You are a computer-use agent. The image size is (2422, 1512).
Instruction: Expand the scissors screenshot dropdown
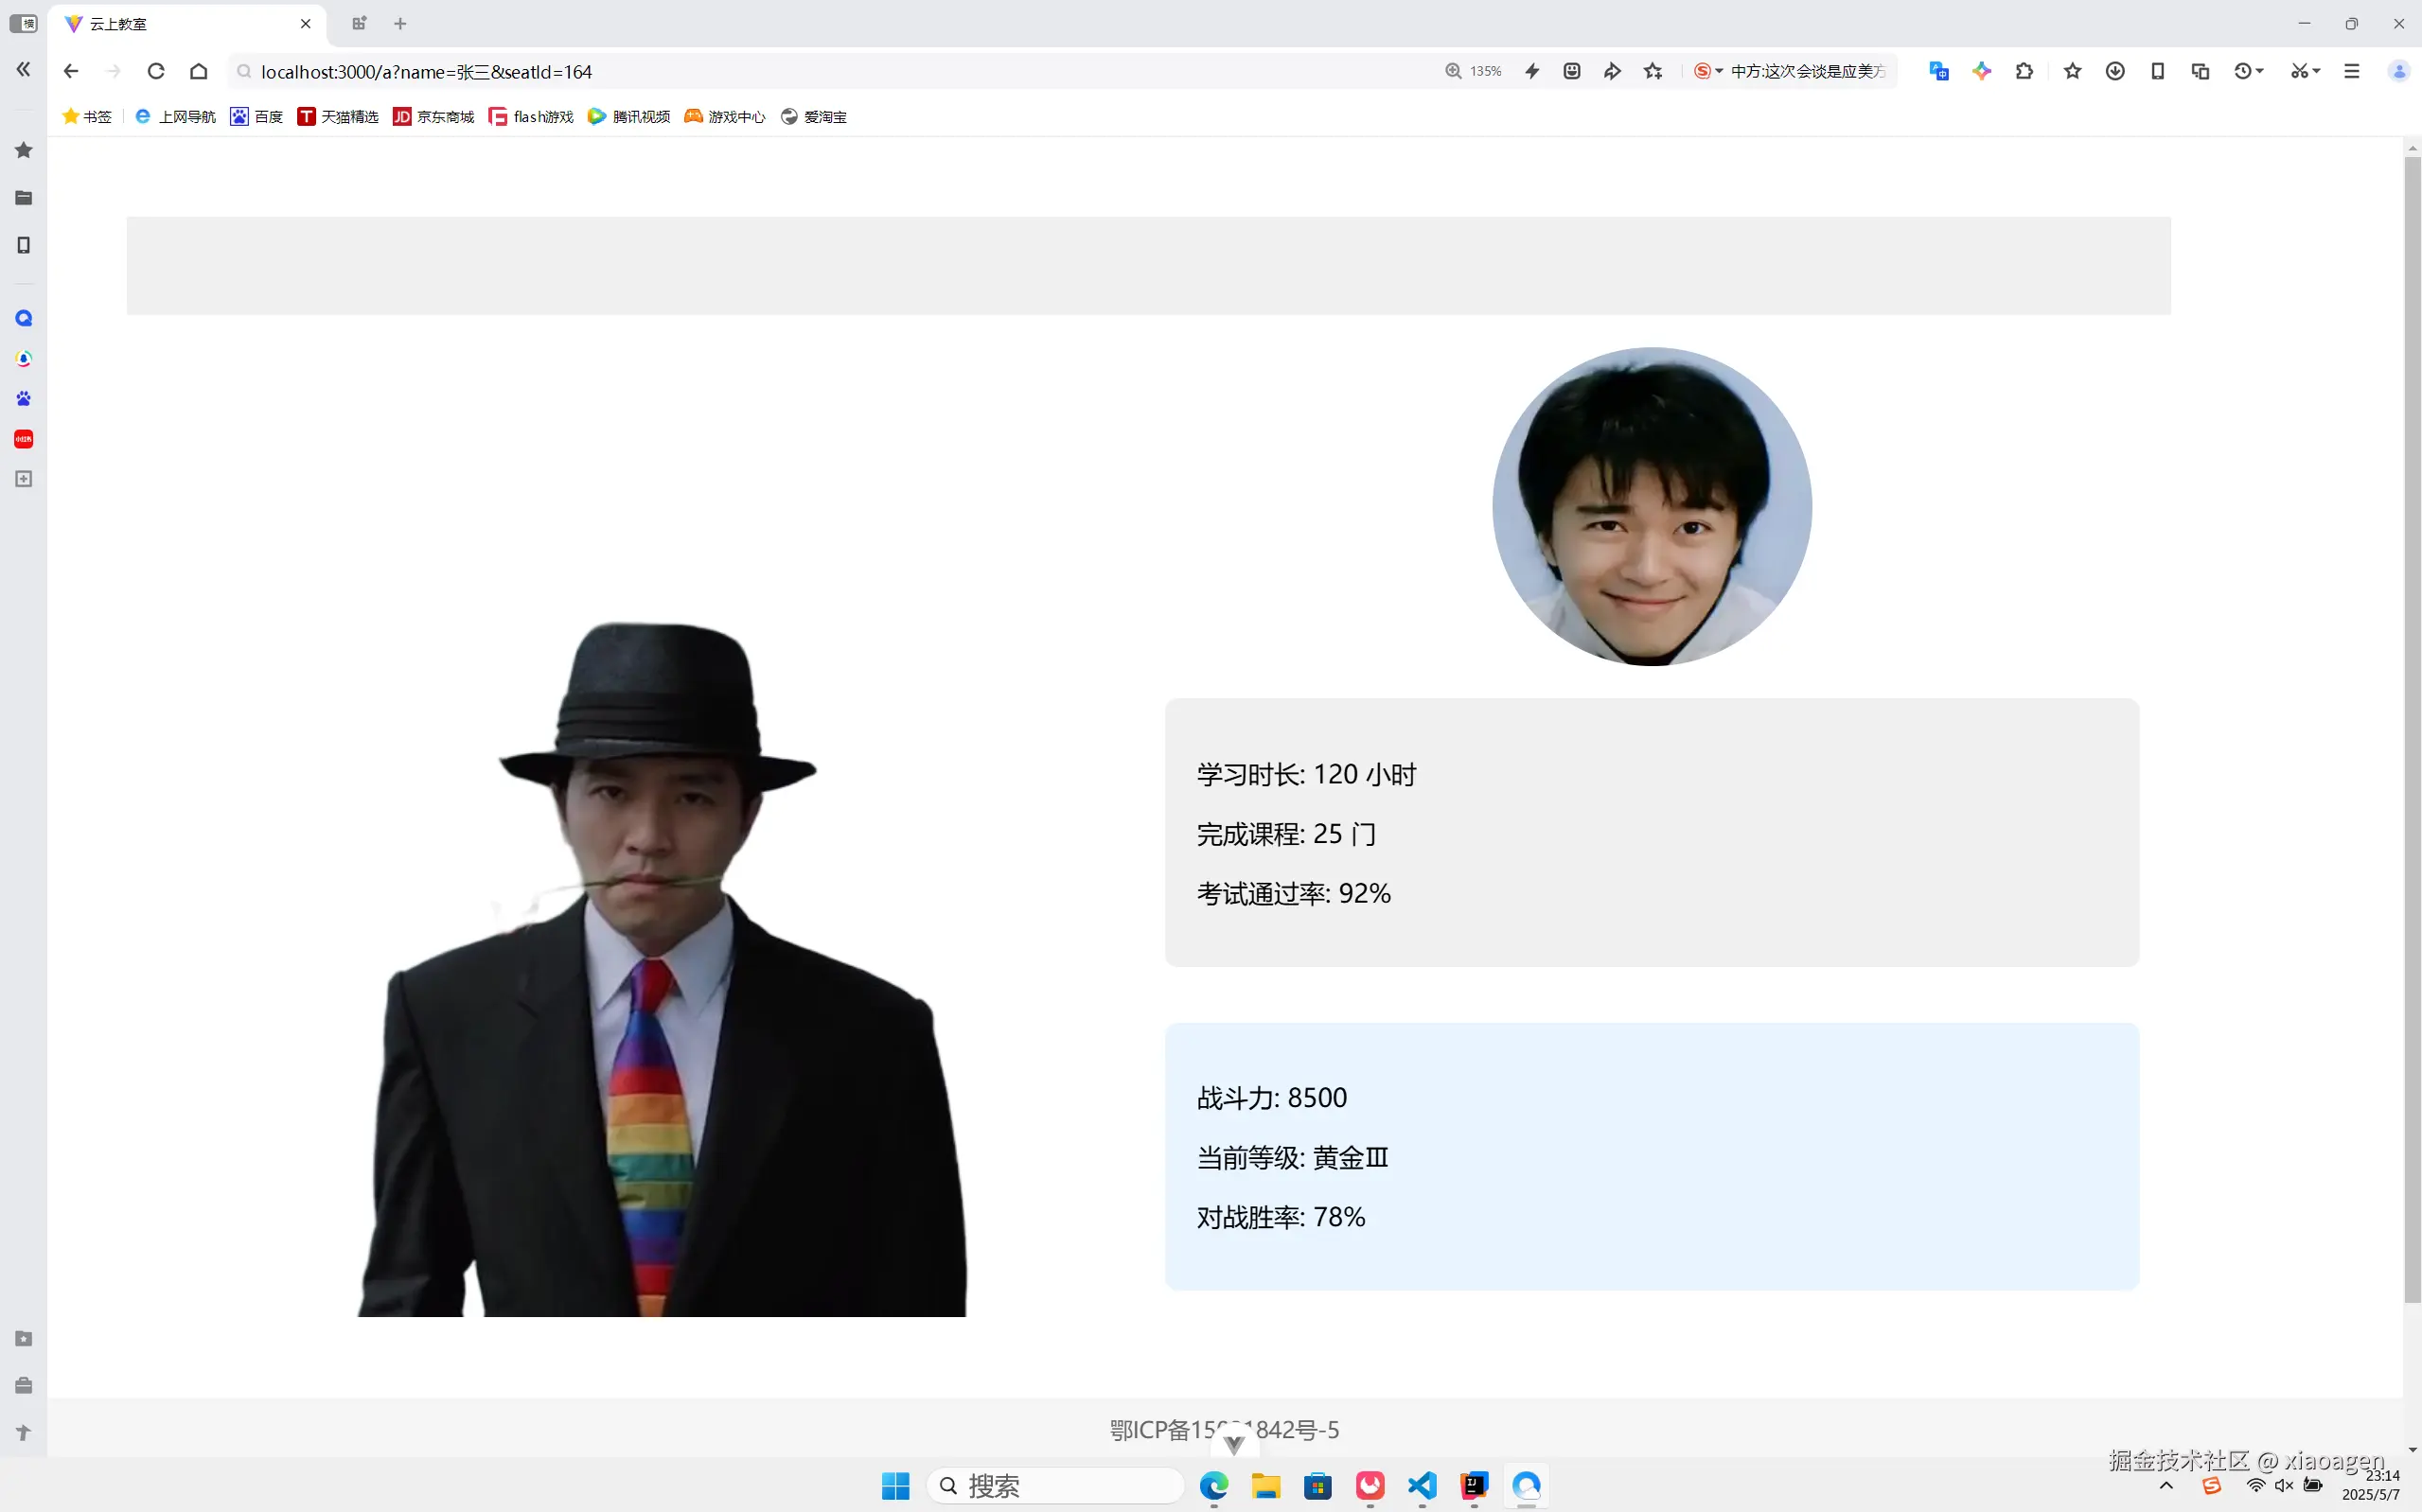click(x=2316, y=71)
